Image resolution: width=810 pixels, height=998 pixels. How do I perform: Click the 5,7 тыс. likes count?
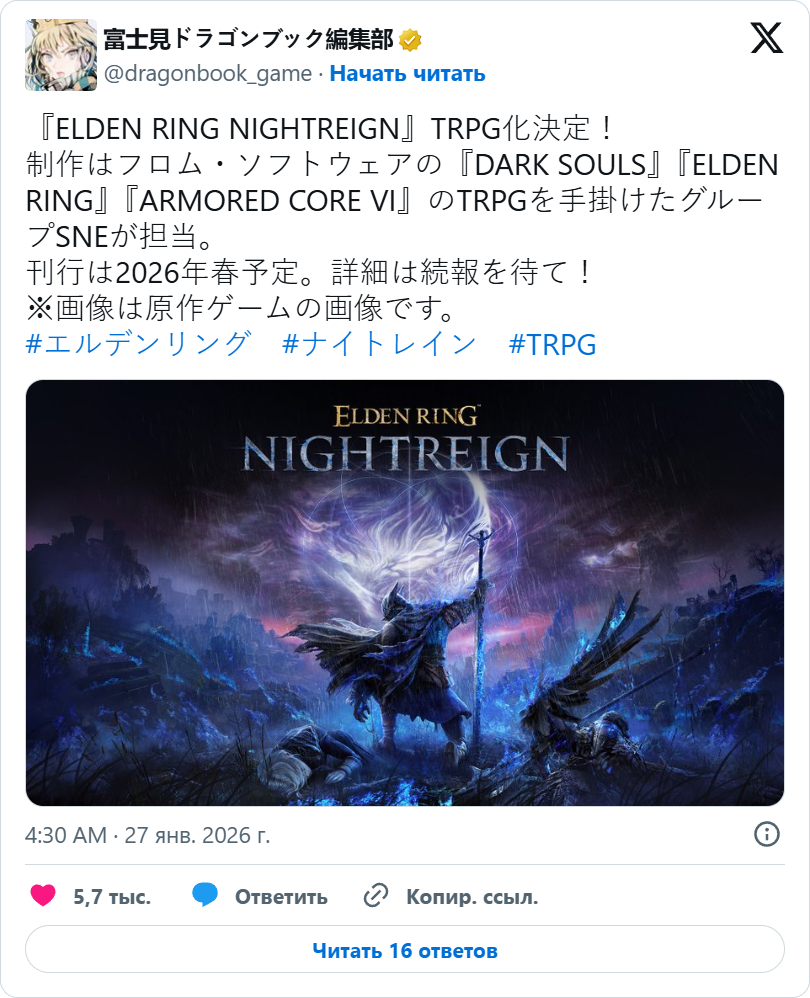(112, 896)
